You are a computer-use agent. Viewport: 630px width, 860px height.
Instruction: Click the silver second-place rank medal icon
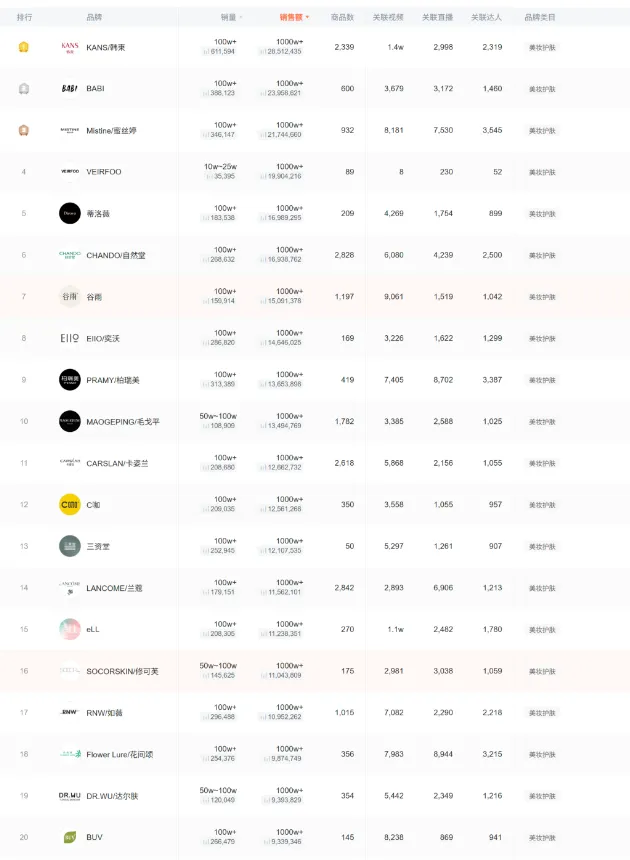24,88
